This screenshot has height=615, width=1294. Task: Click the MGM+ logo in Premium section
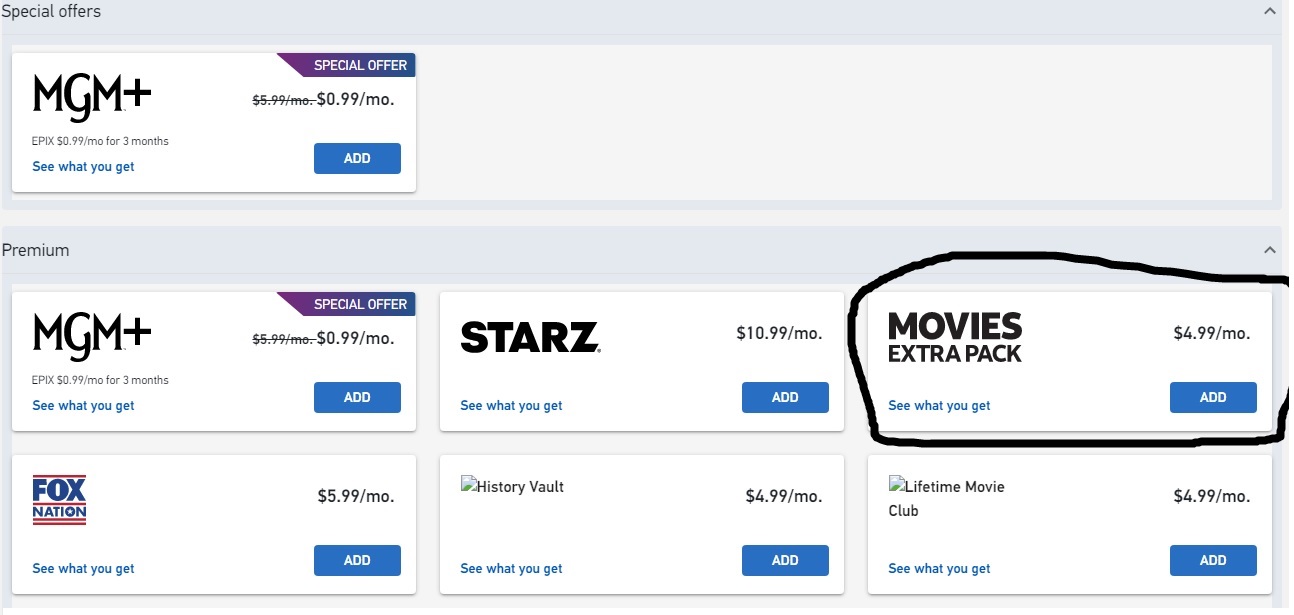92,335
